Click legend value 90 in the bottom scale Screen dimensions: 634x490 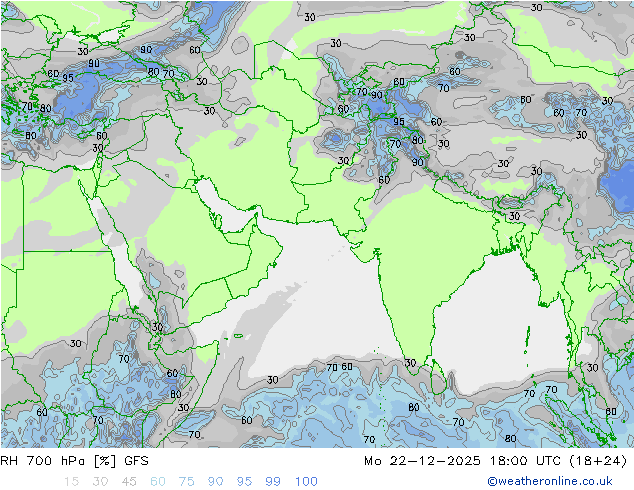(215, 481)
